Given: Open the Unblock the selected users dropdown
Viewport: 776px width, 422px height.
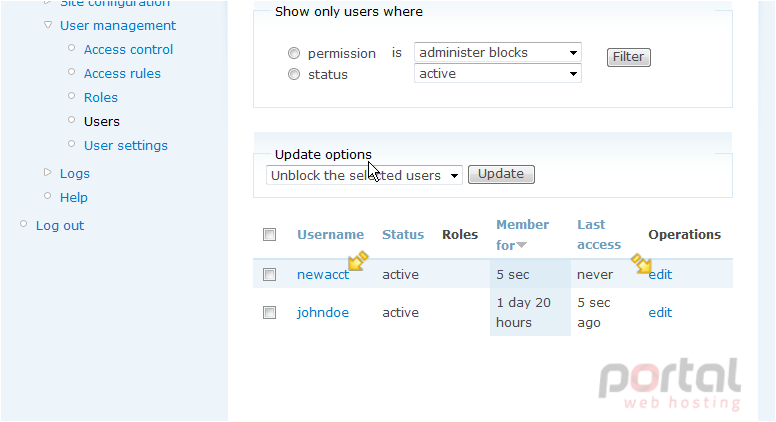Looking at the screenshot, I should (x=364, y=175).
